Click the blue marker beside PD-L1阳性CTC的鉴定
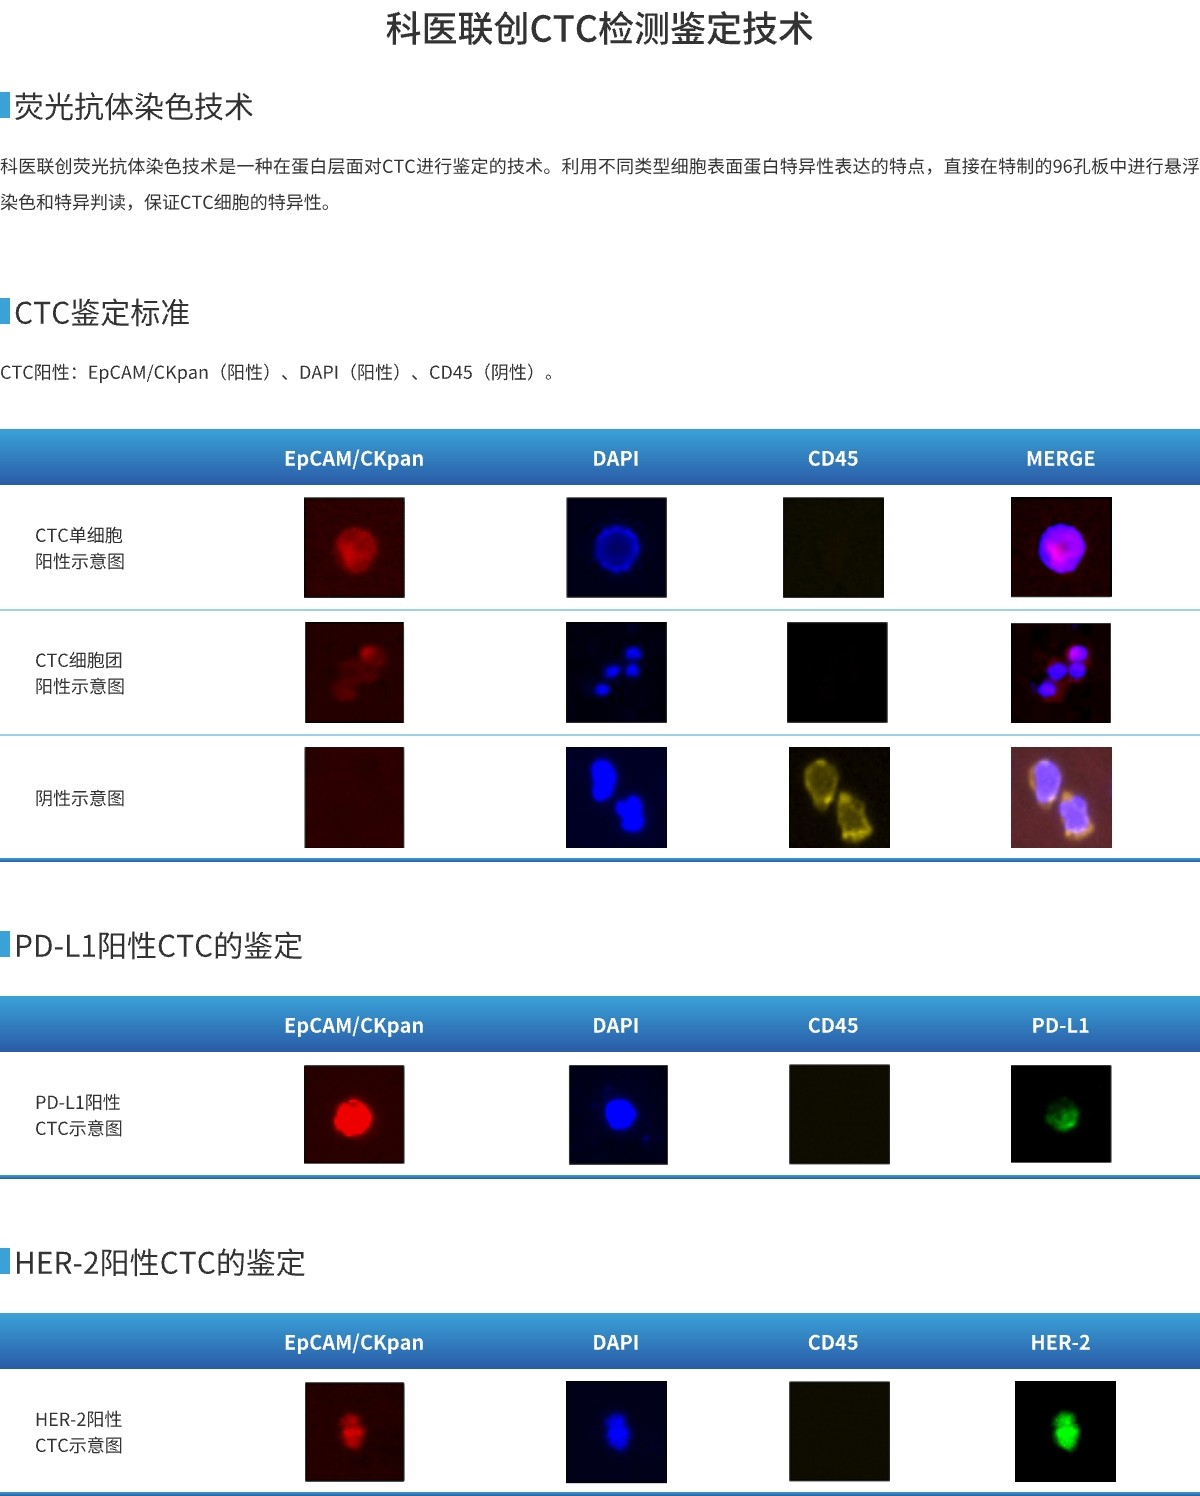The height and width of the screenshot is (1496, 1200). coord(7,945)
